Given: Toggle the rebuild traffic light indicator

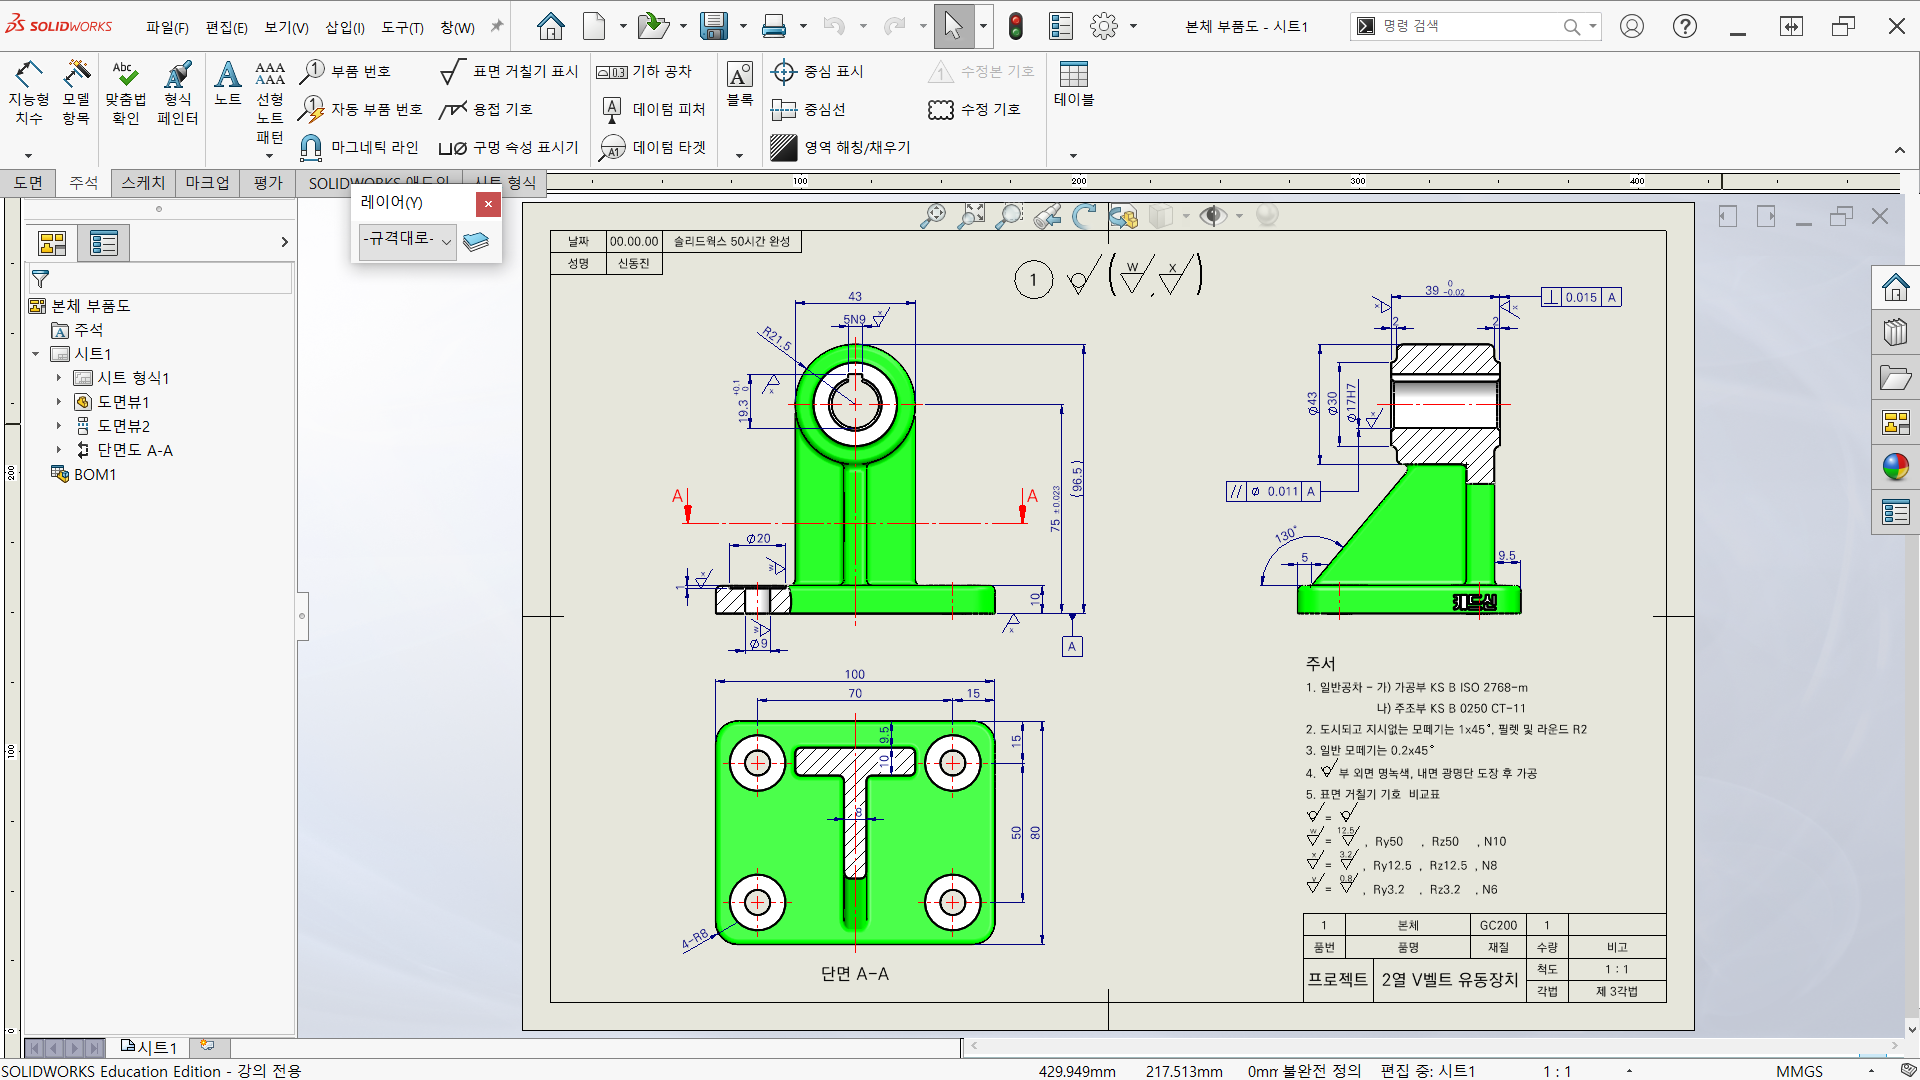Looking at the screenshot, I should coord(1016,26).
